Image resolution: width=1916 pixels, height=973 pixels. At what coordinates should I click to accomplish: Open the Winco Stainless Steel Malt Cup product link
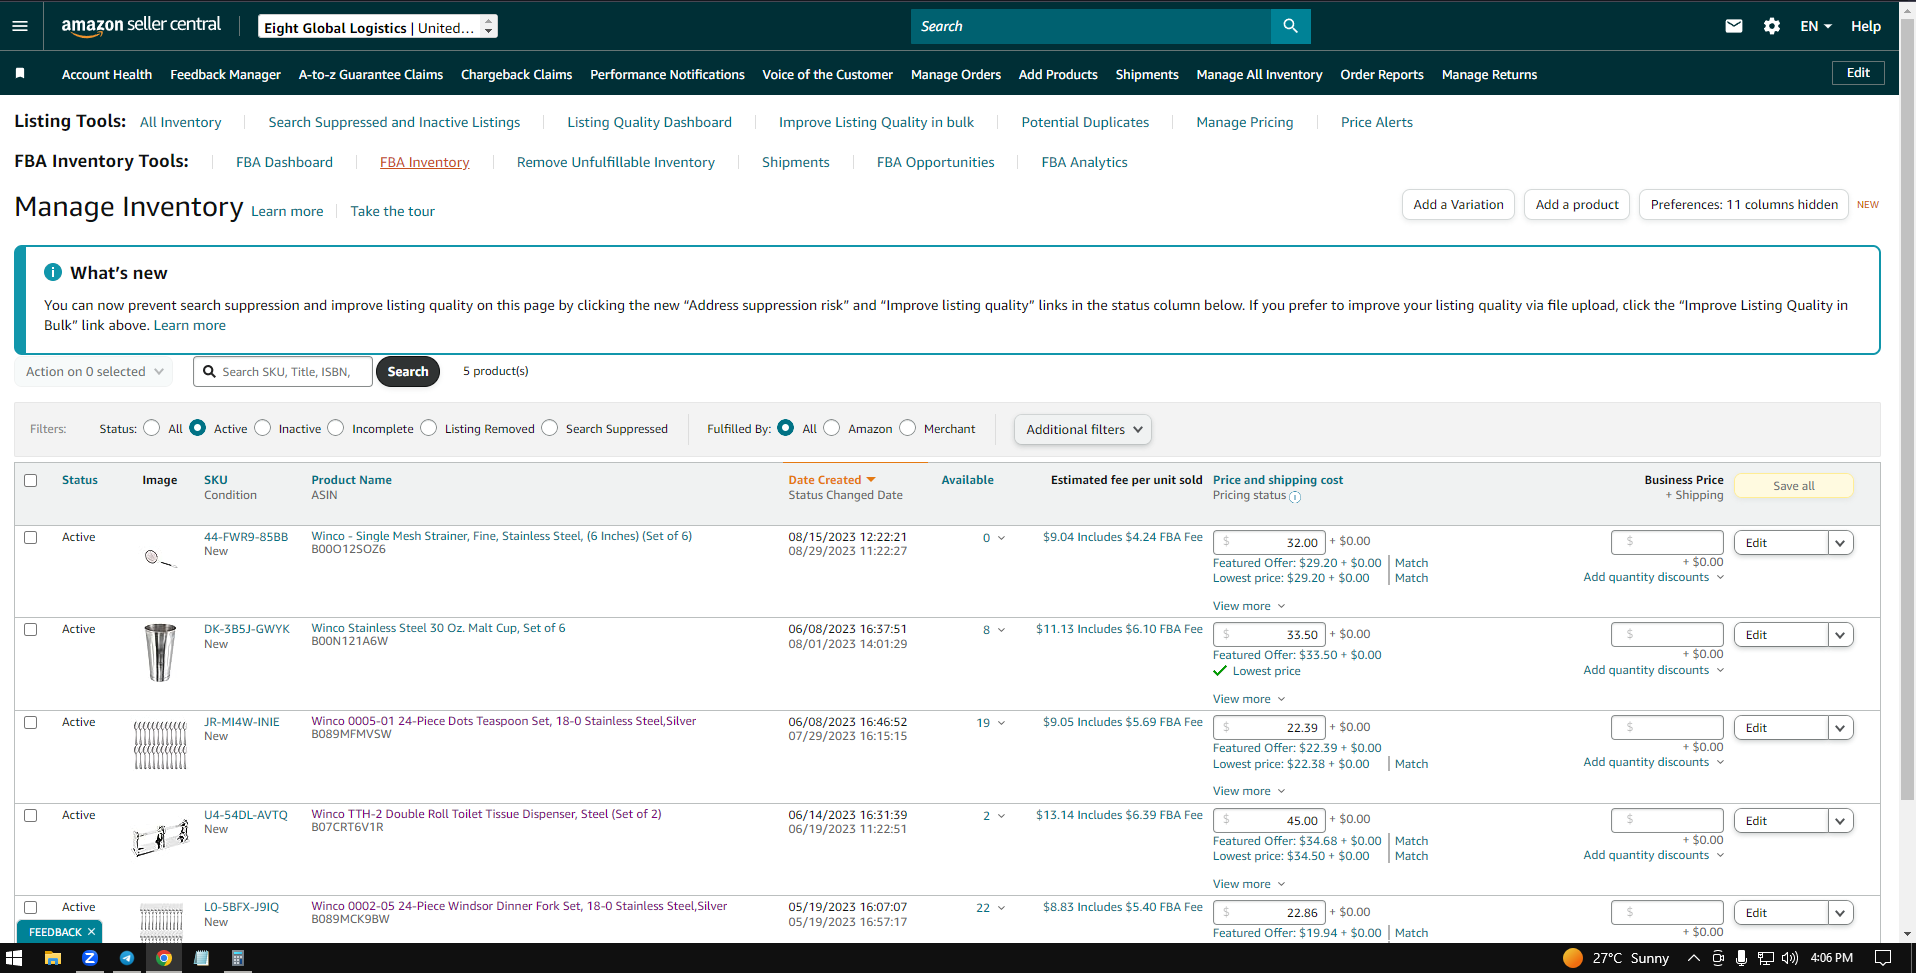coord(438,628)
